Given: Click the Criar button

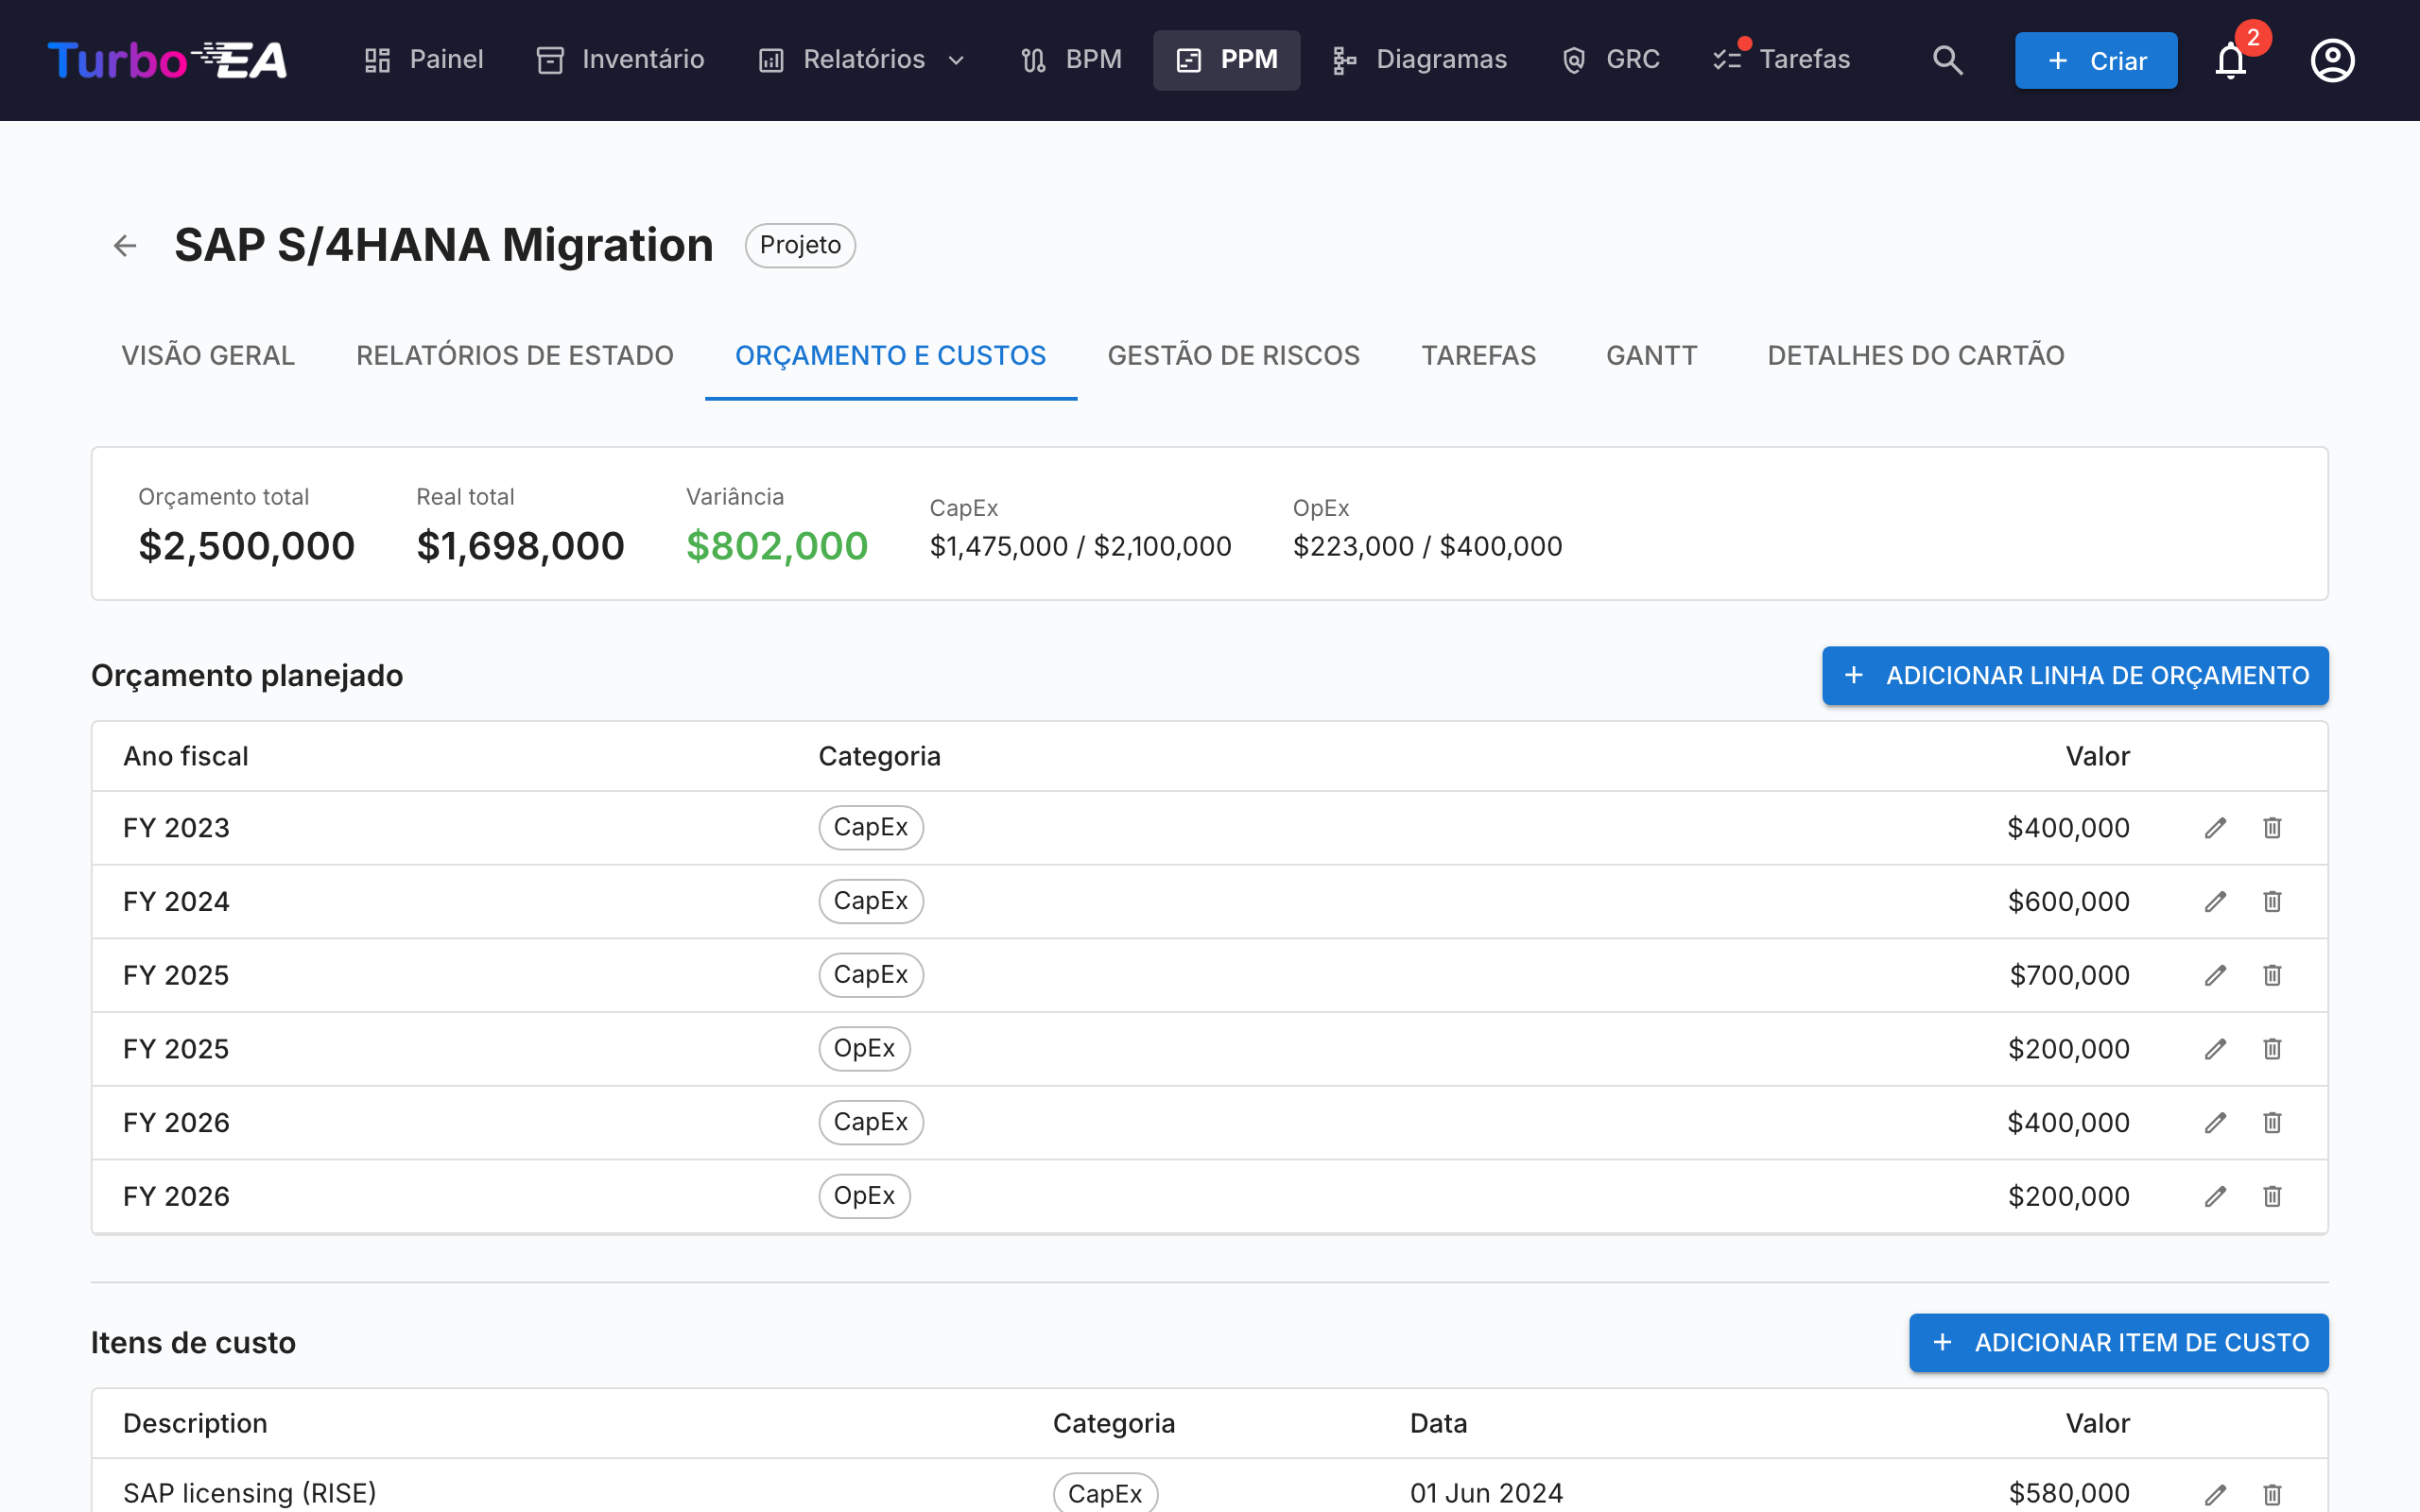Looking at the screenshot, I should [2096, 60].
